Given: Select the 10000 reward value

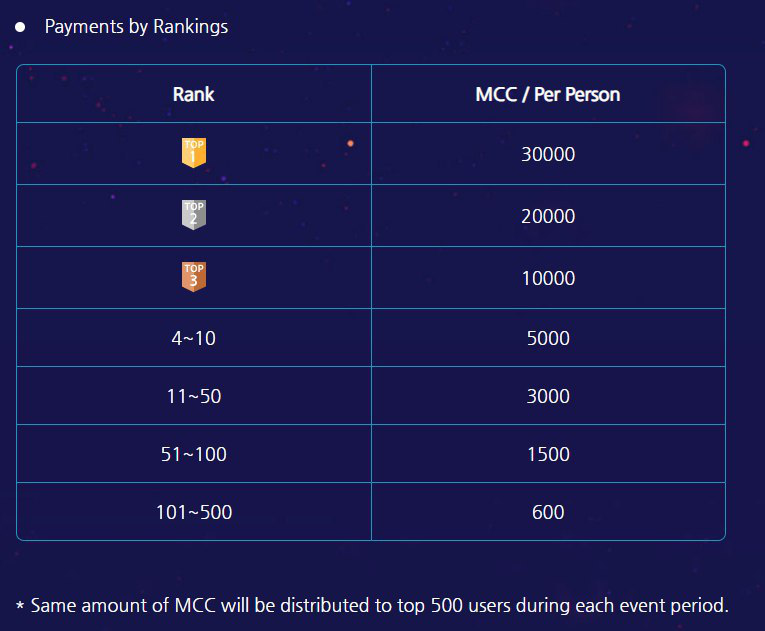Looking at the screenshot, I should point(548,278).
